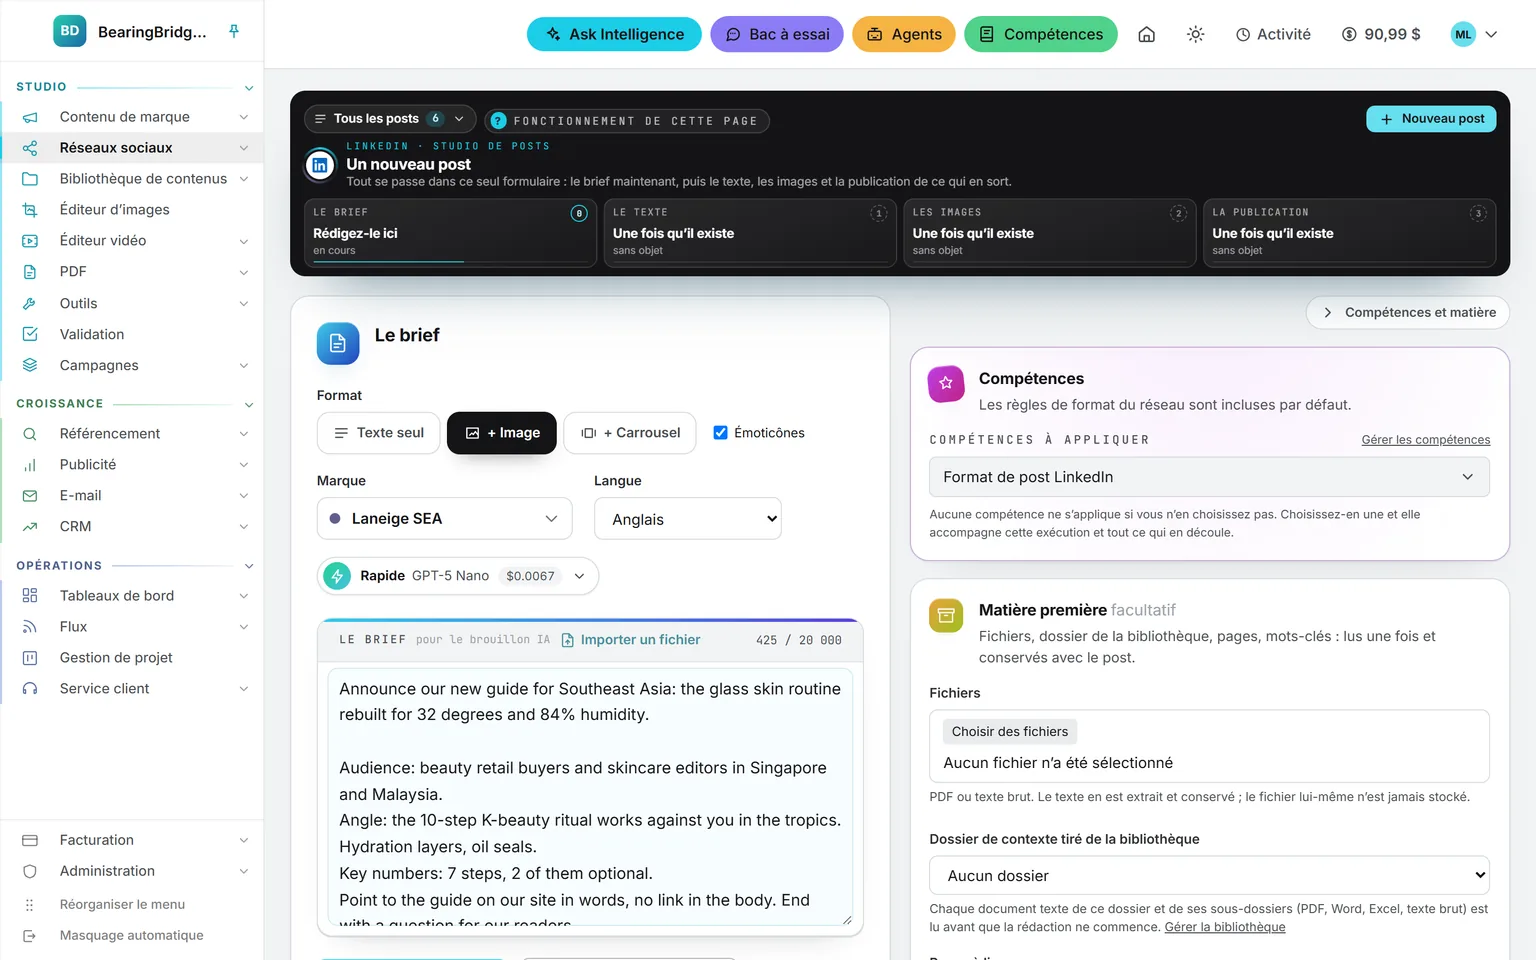Click the Réorganiser le menu grip icon
The height and width of the screenshot is (960, 1536).
click(30, 905)
